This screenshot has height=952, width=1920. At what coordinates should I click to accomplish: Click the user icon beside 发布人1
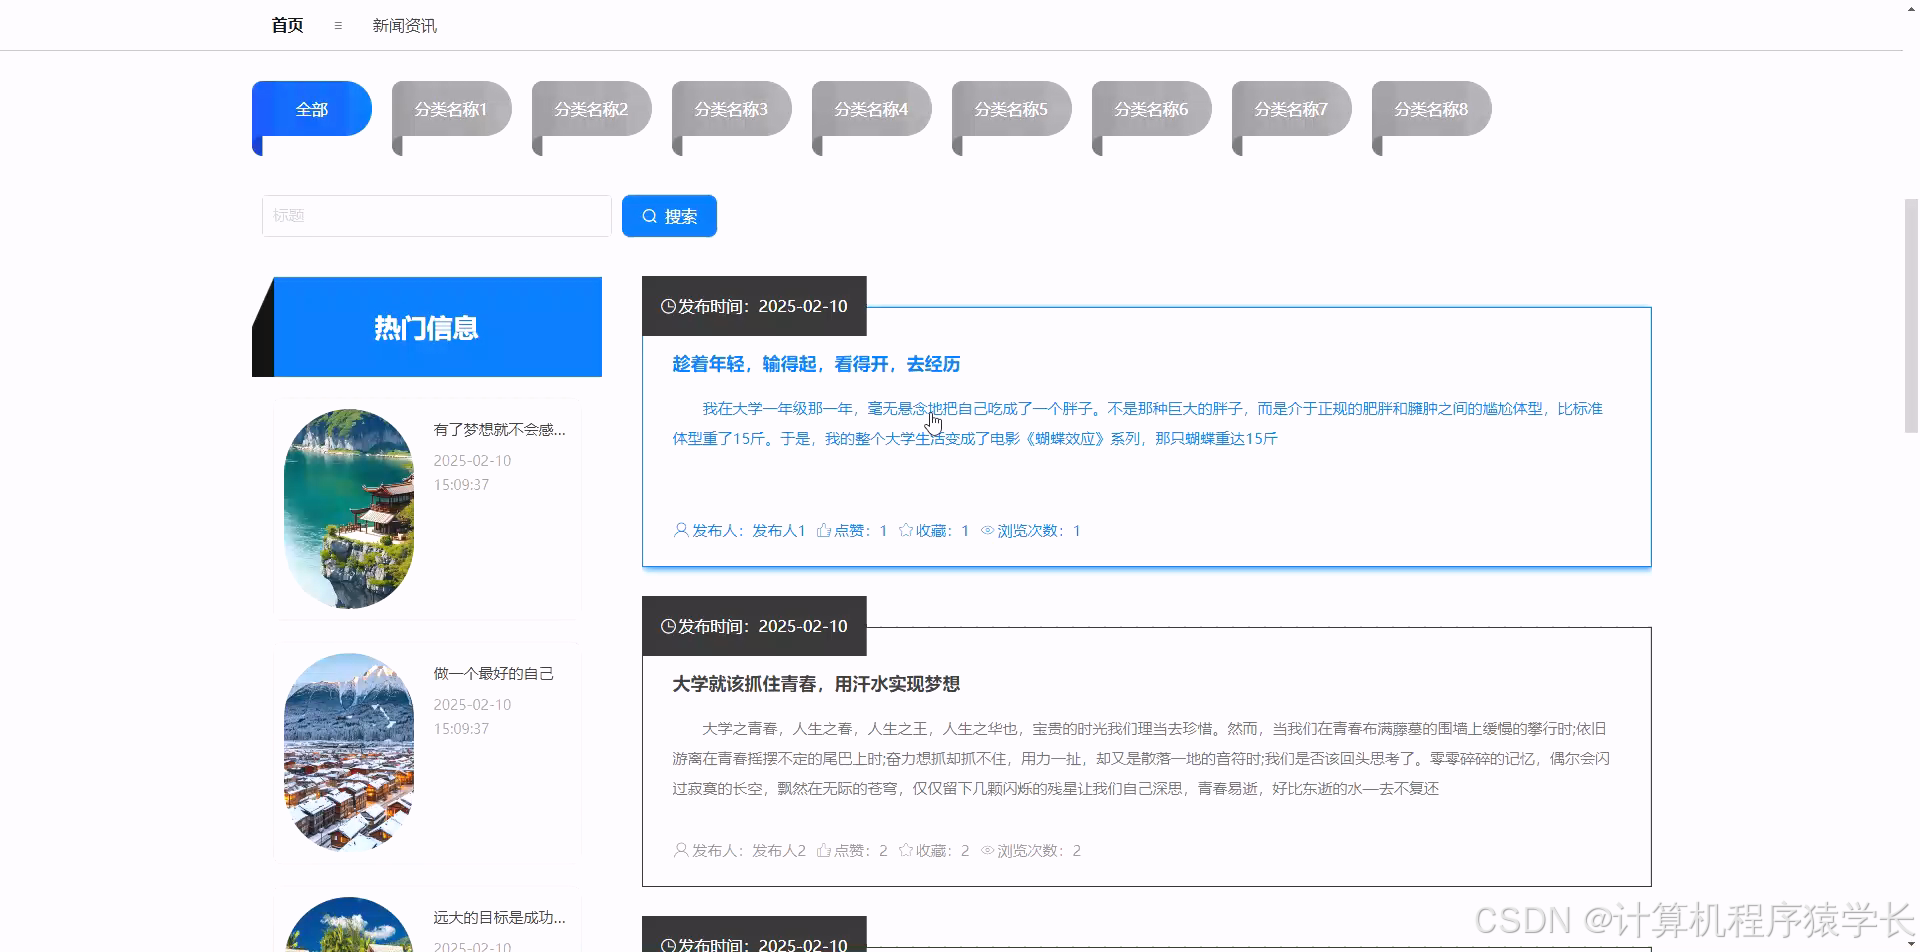[x=681, y=530]
